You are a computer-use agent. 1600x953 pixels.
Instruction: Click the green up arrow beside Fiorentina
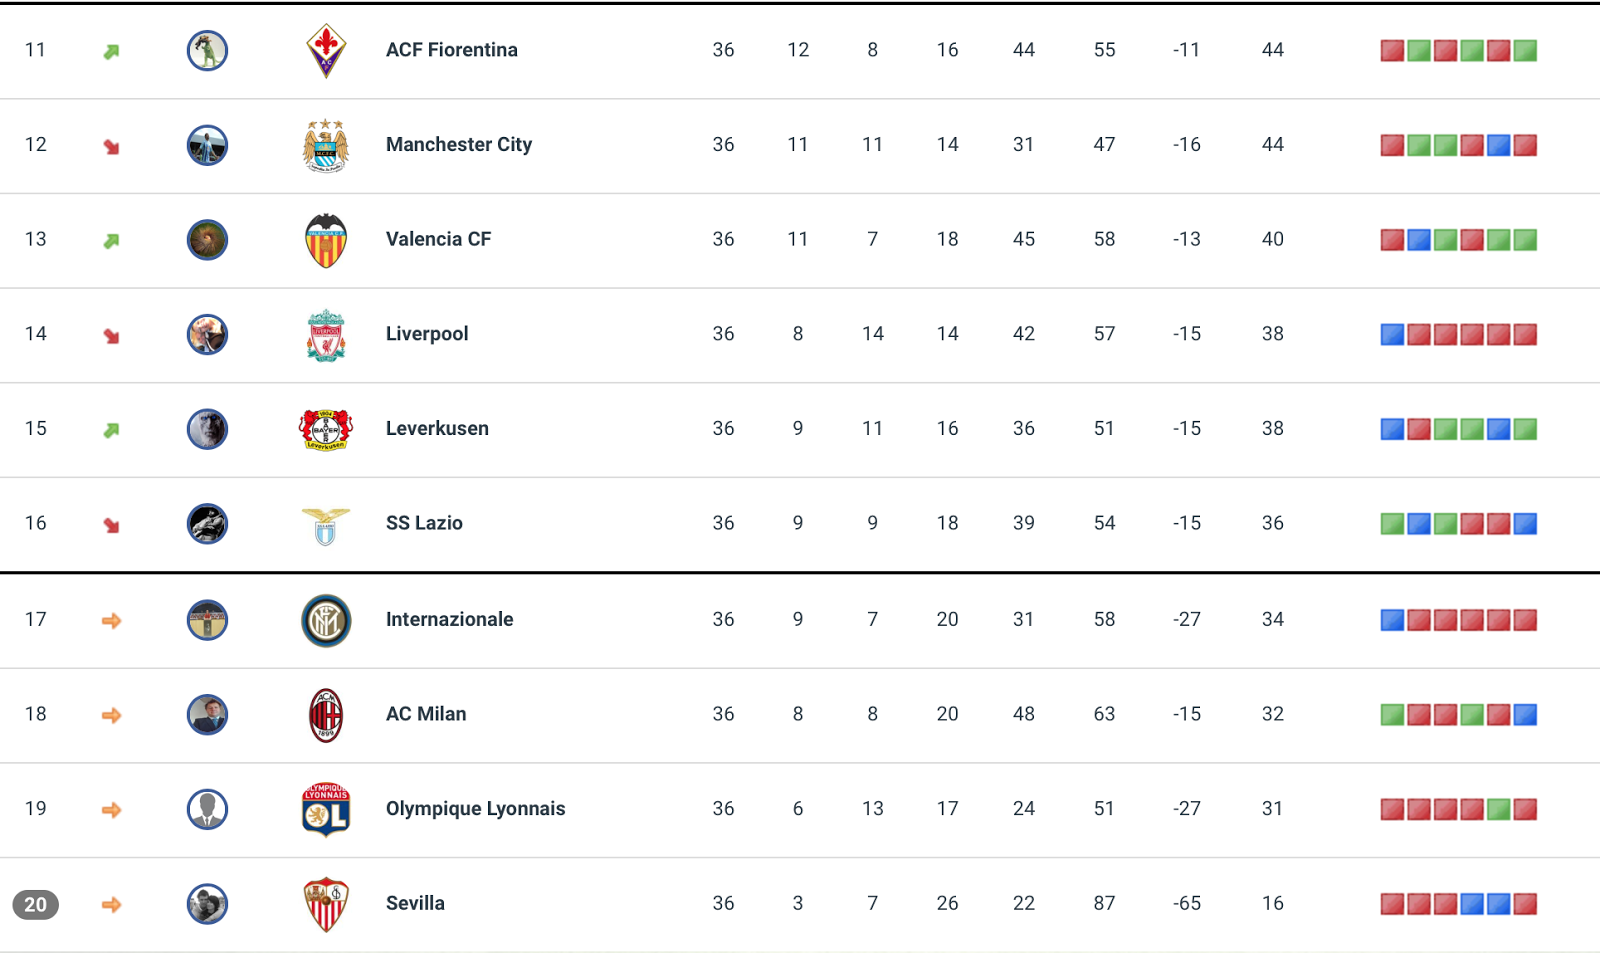click(111, 51)
